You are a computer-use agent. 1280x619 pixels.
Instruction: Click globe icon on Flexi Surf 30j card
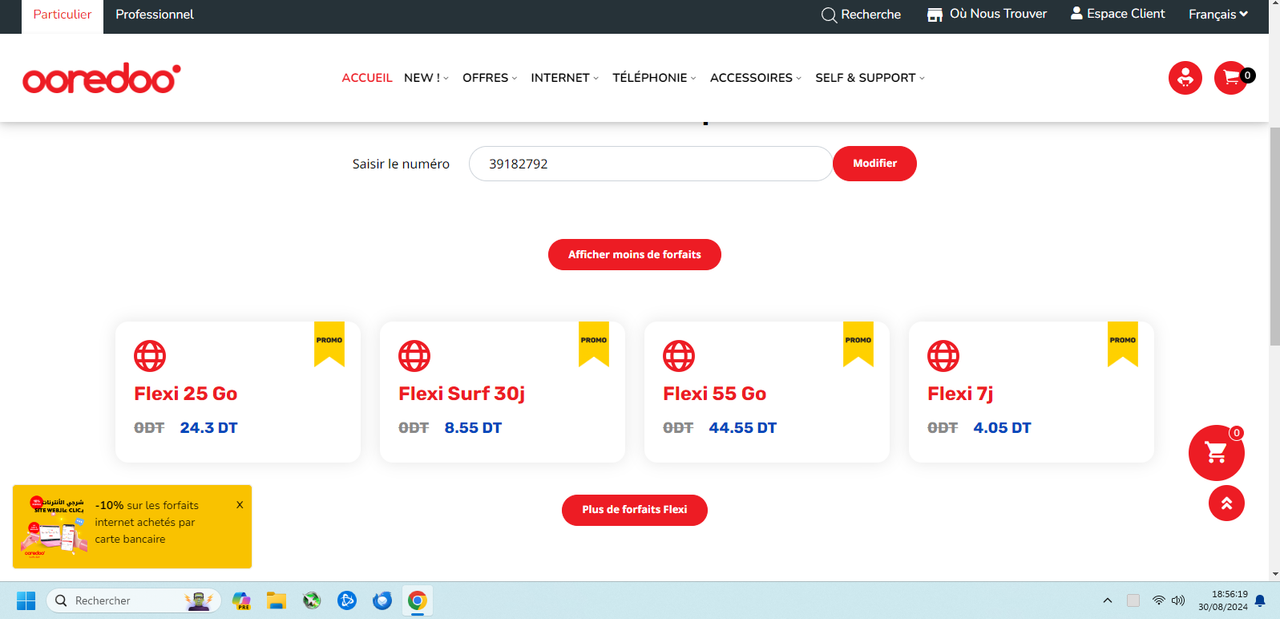[414, 356]
